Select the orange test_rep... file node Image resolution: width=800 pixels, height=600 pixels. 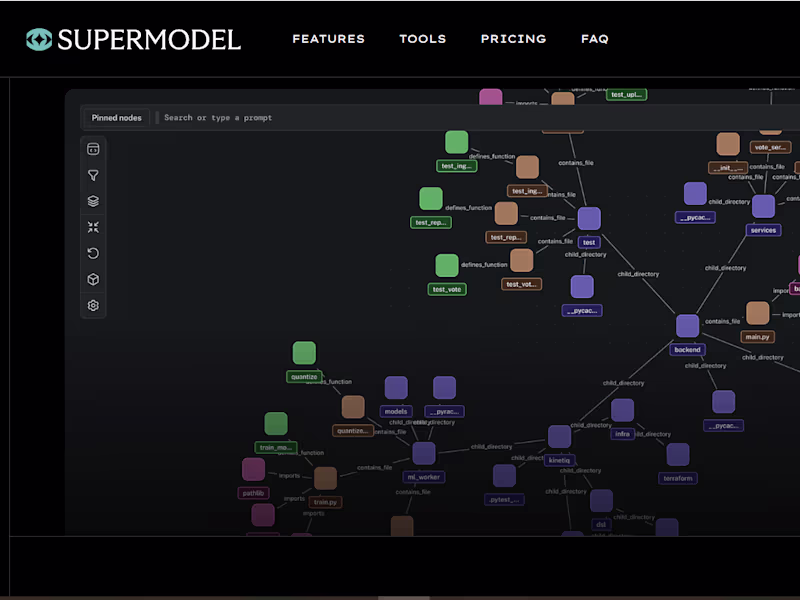pos(506,213)
